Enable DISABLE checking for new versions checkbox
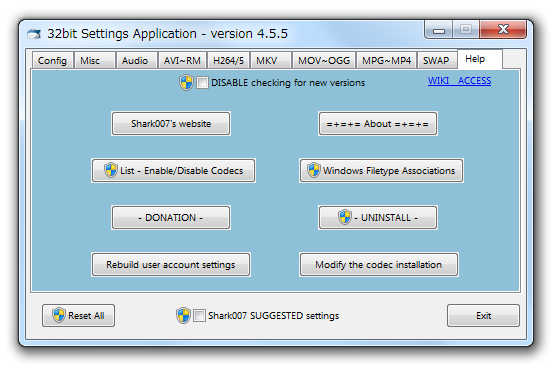 pos(202,83)
